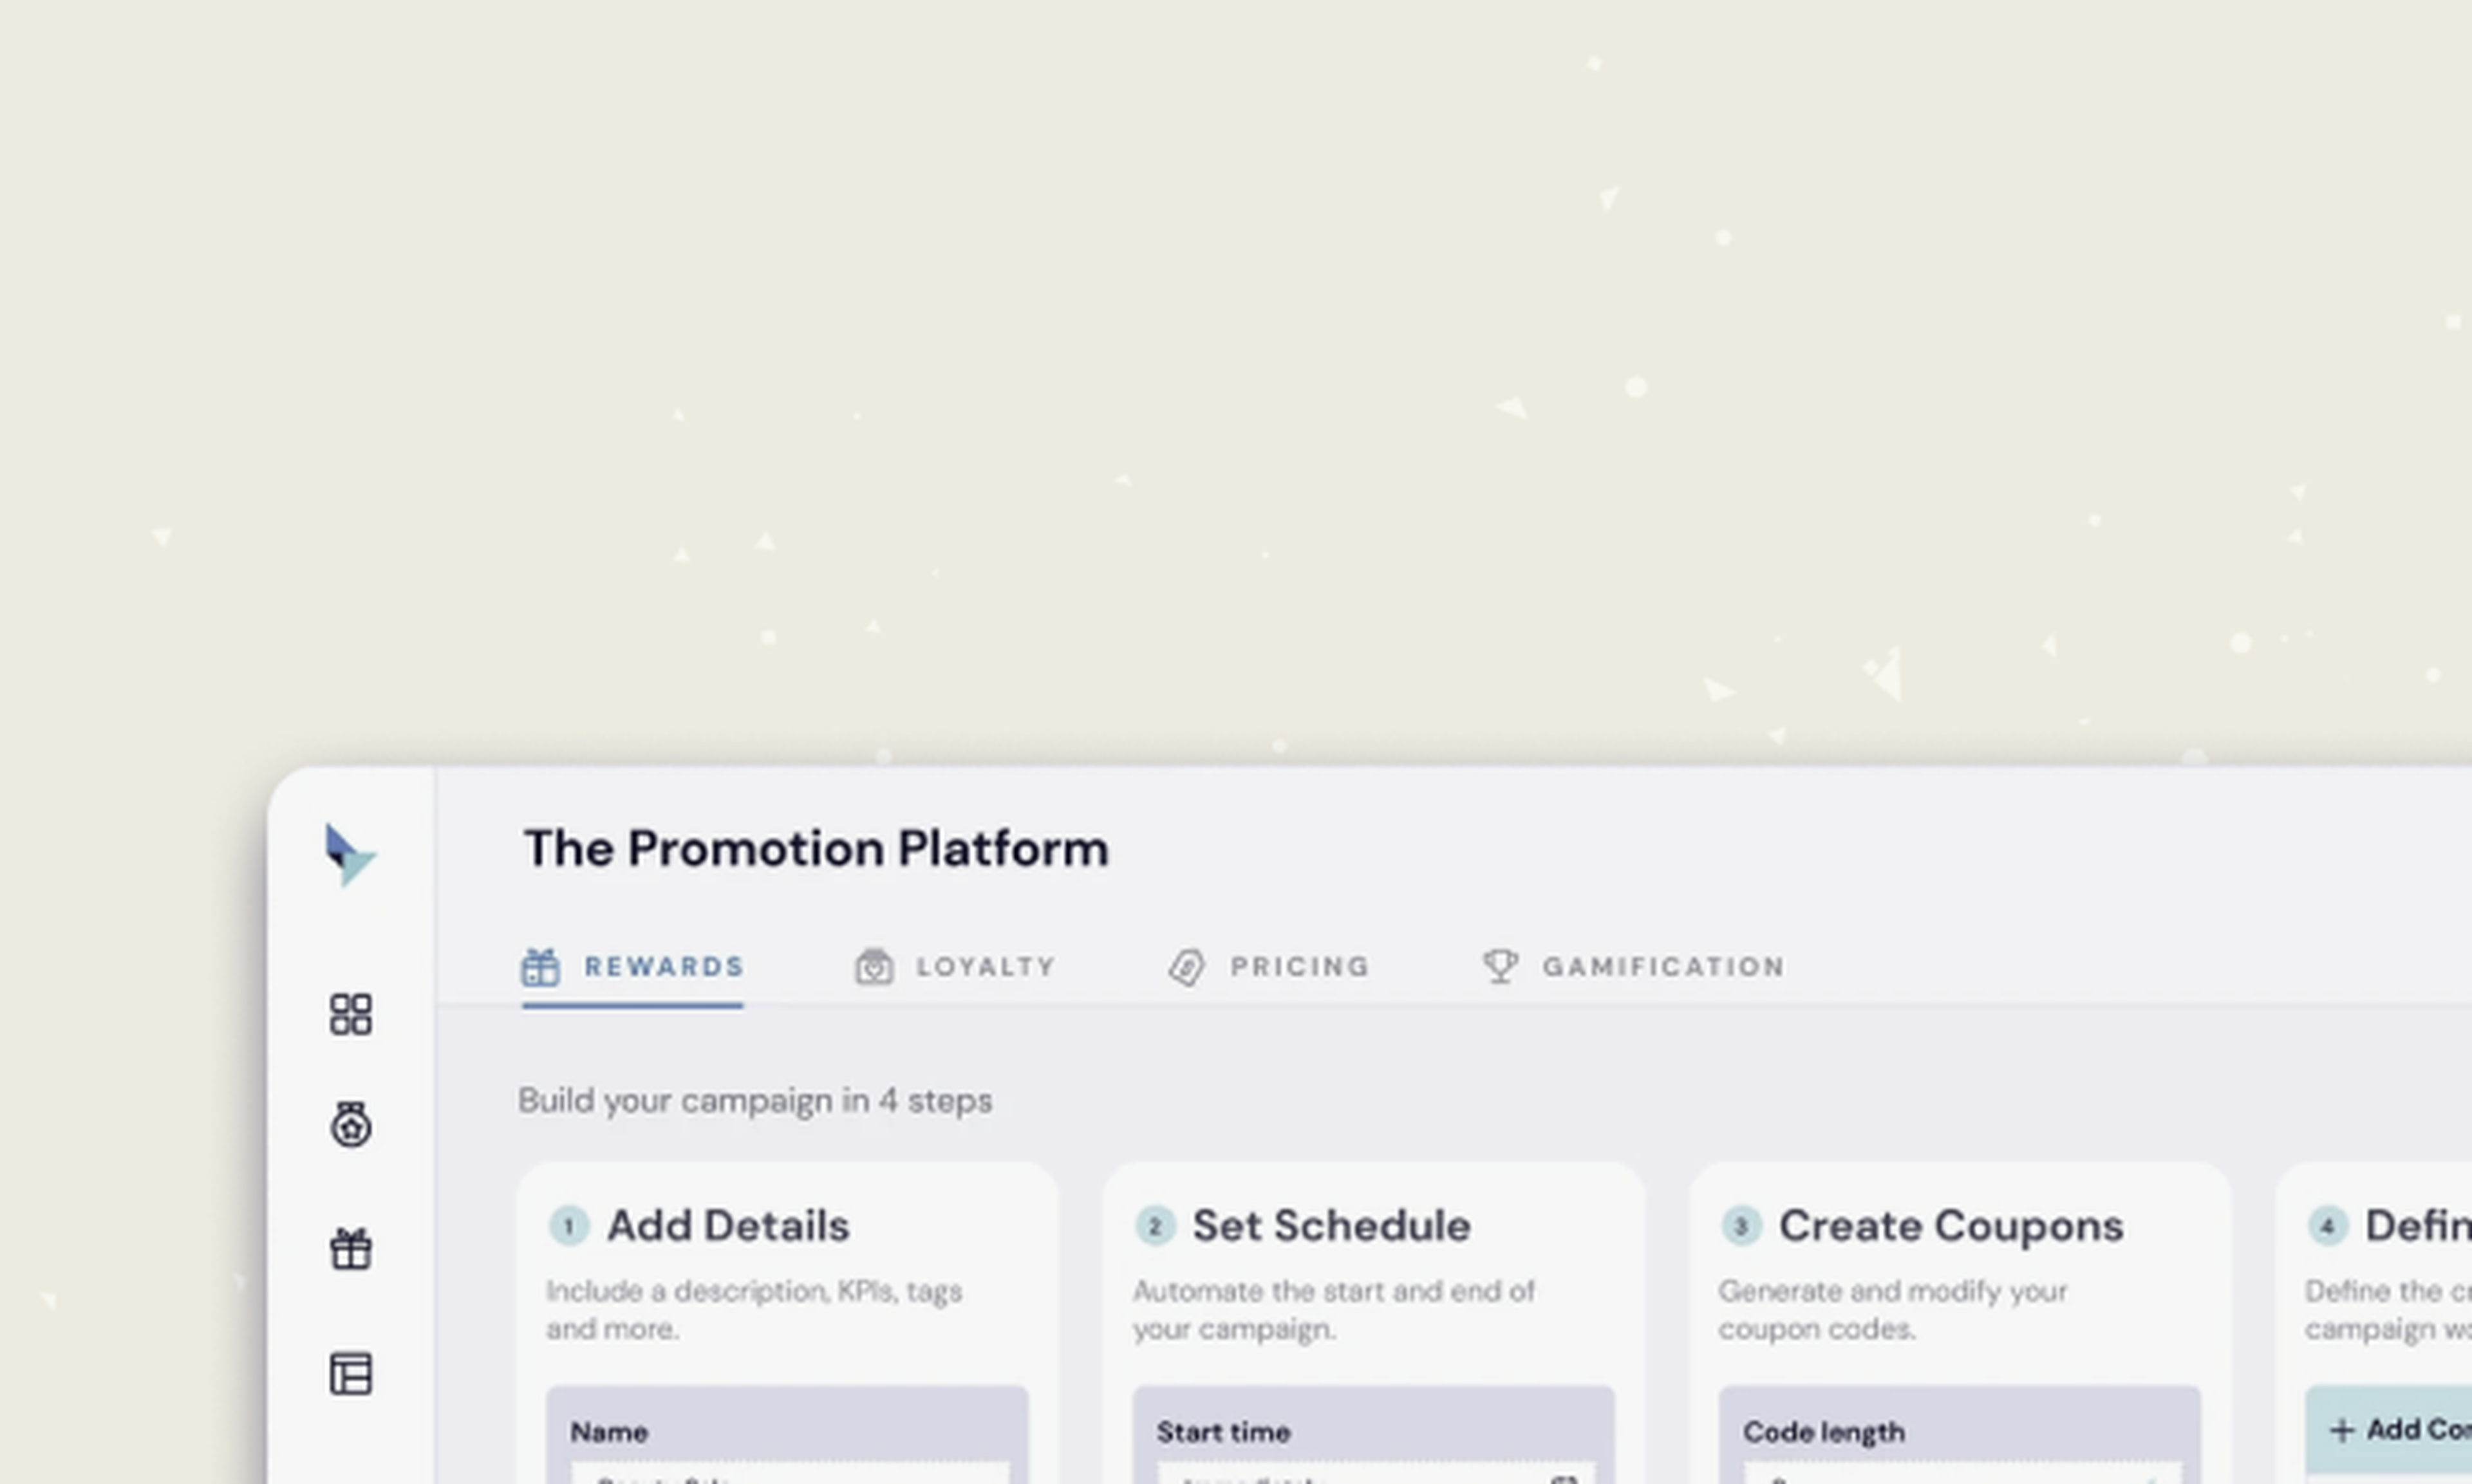Click the table layout sidebar icon
Image resolution: width=2472 pixels, height=1484 pixels.
(350, 1373)
